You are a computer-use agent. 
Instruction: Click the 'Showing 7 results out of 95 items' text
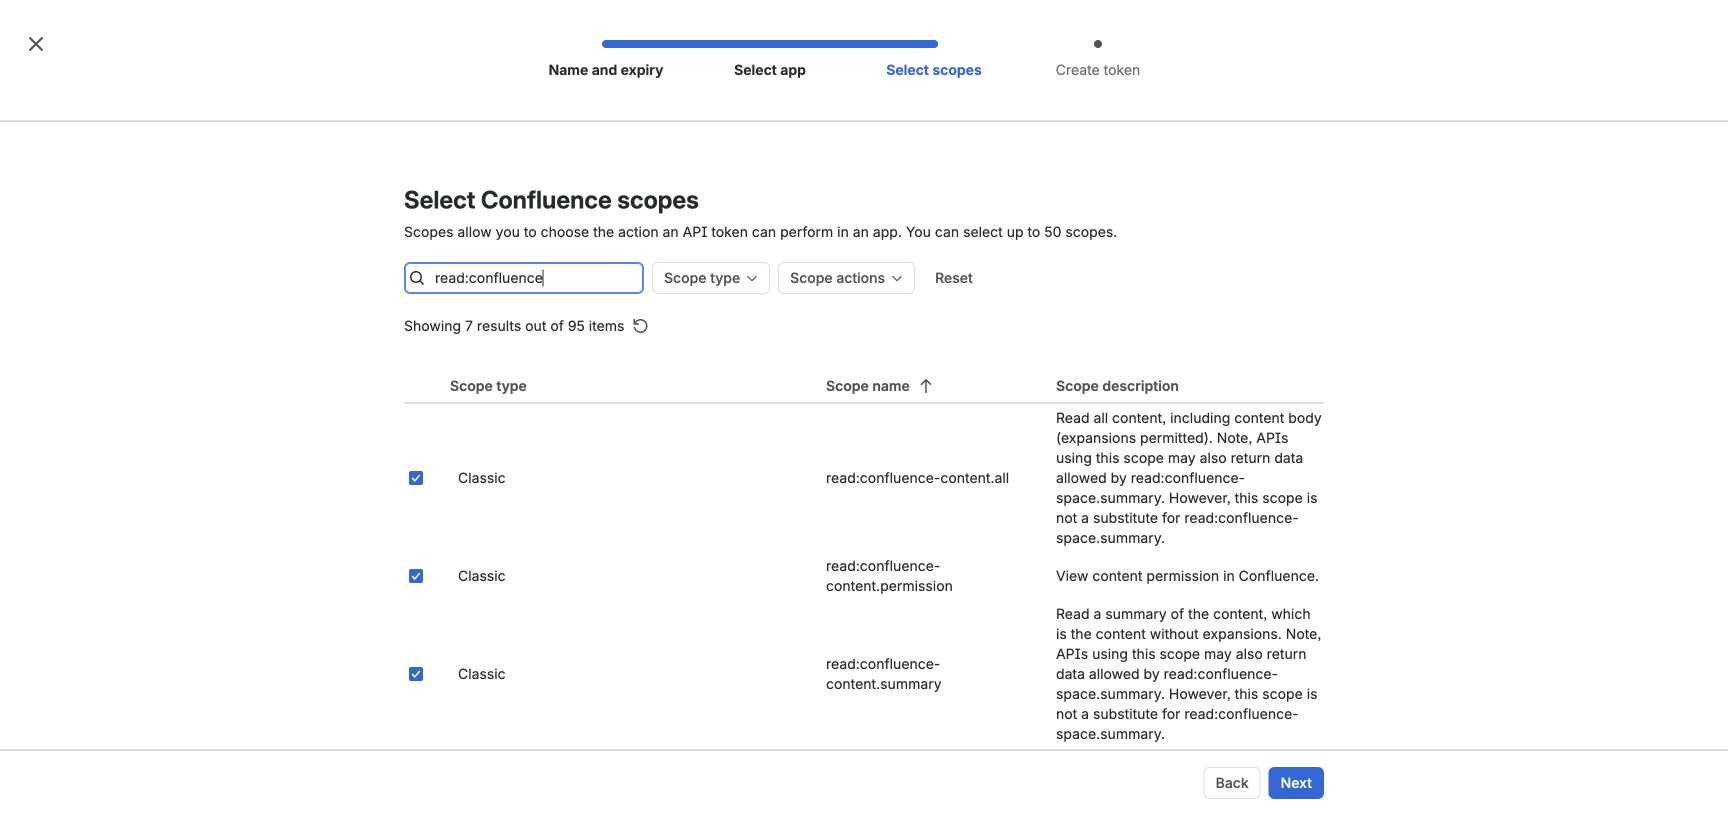tap(514, 326)
